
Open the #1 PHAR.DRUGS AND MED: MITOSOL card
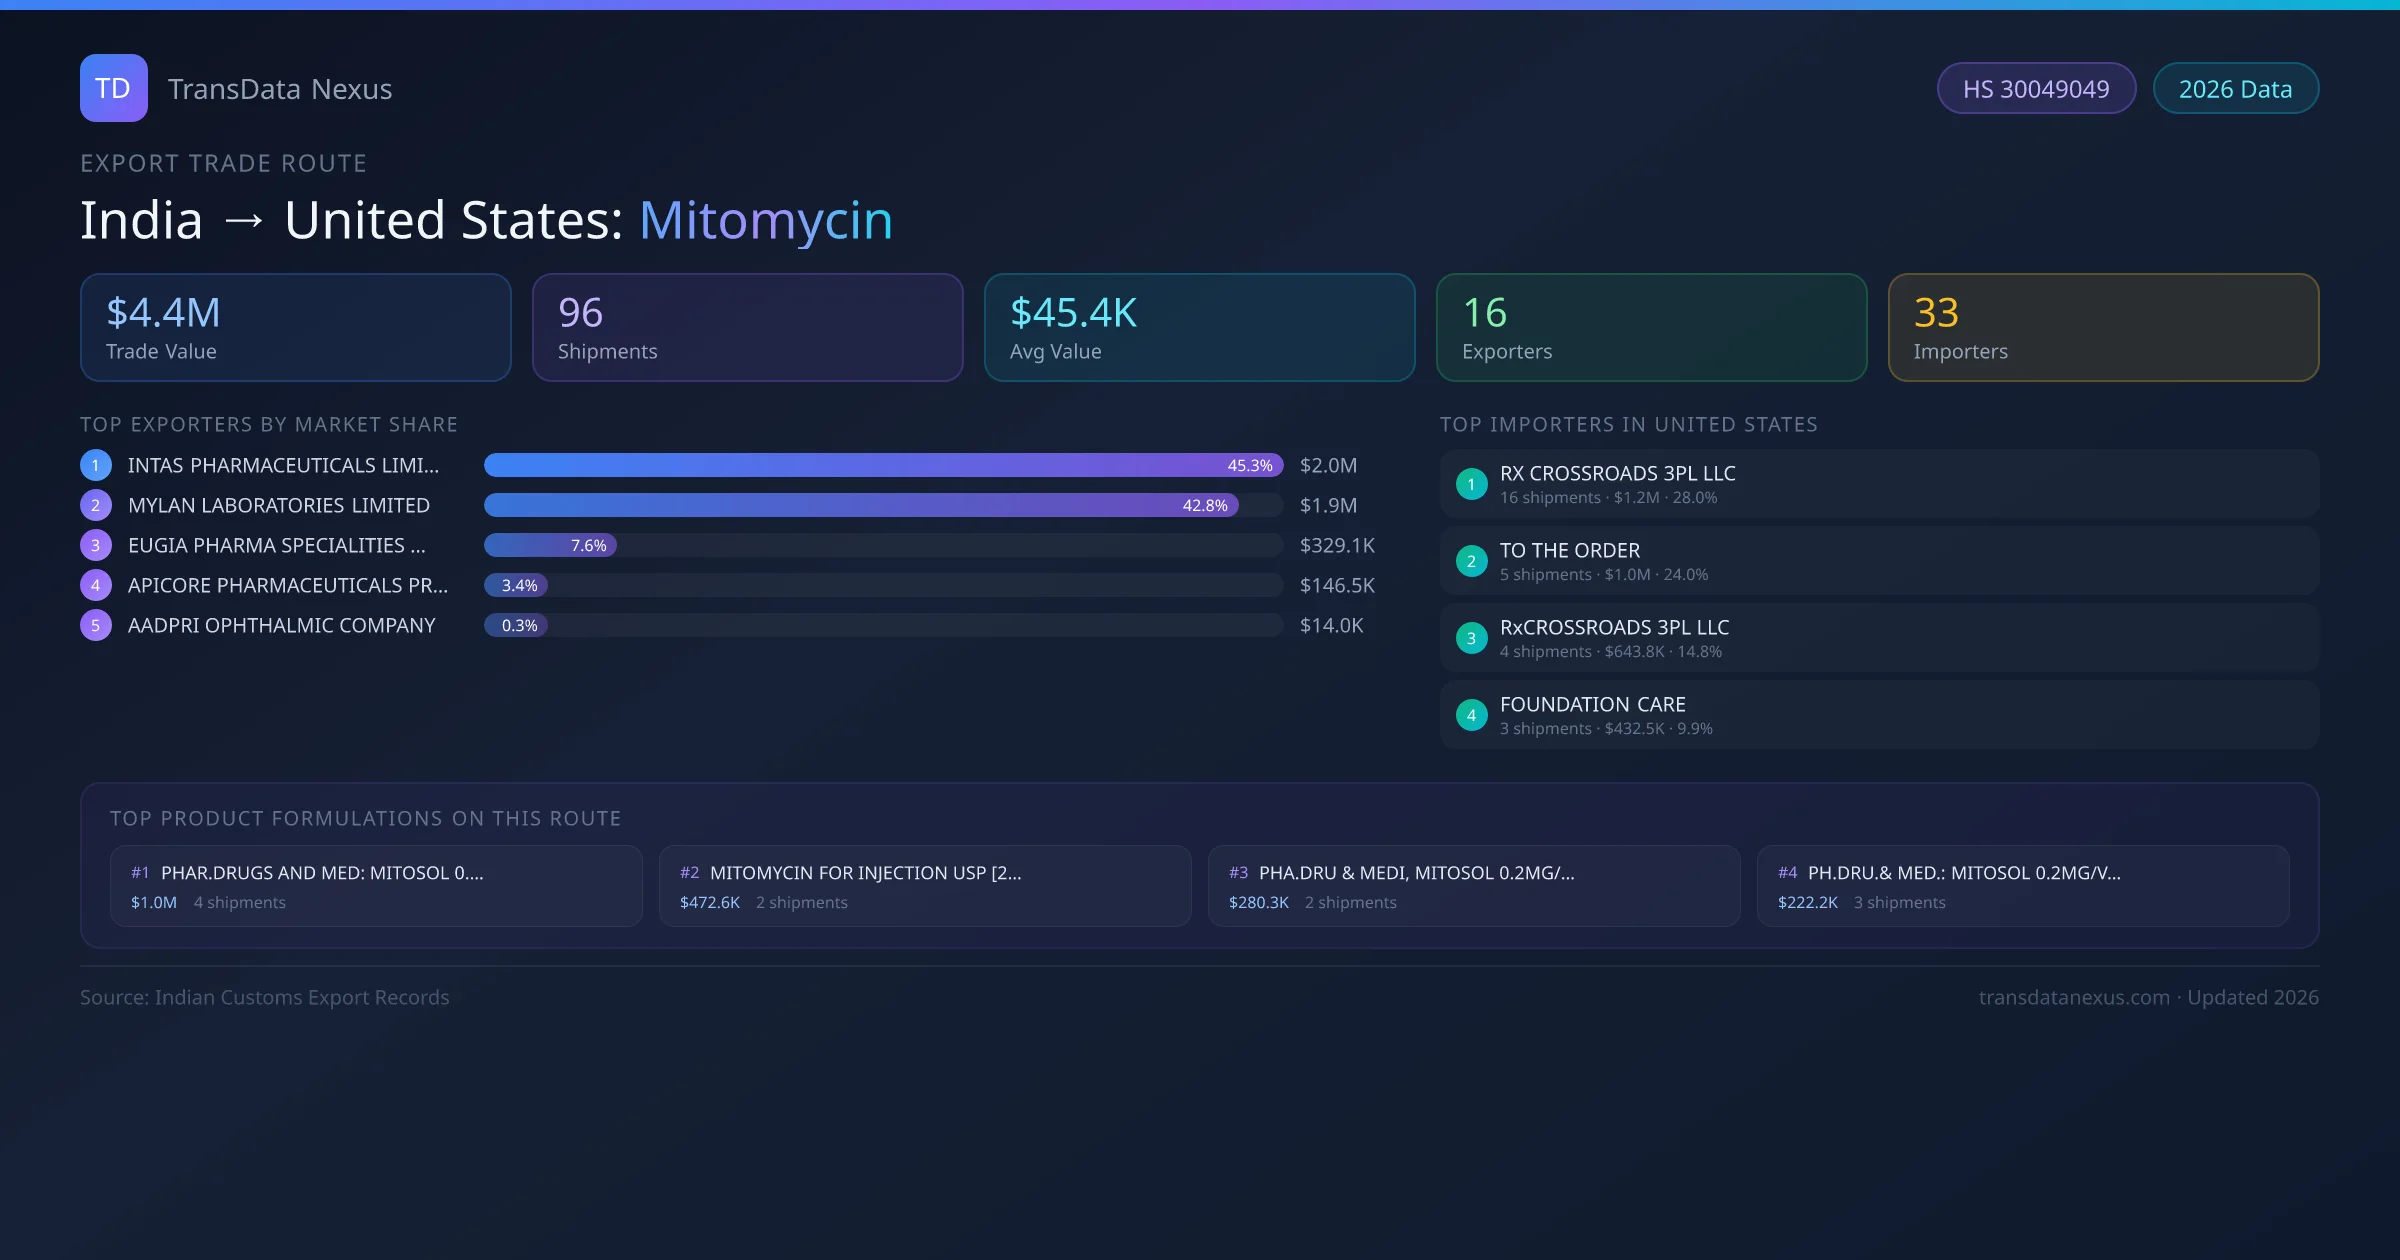click(377, 886)
